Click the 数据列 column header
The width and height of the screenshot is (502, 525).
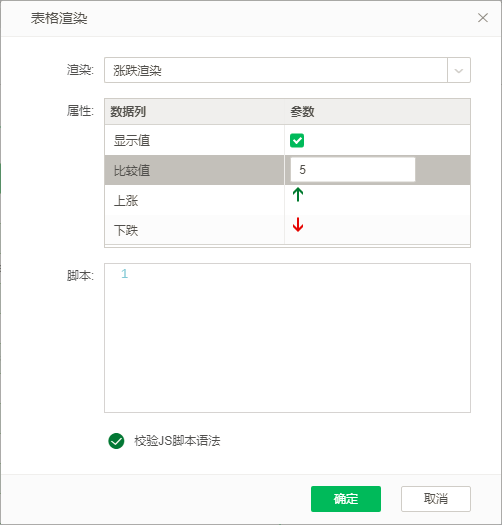(x=128, y=111)
